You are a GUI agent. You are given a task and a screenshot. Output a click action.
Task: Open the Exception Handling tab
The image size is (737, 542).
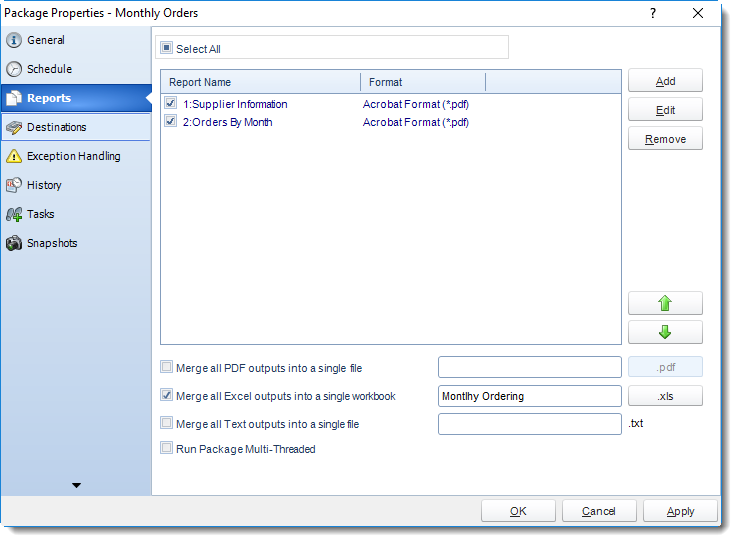click(x=74, y=156)
